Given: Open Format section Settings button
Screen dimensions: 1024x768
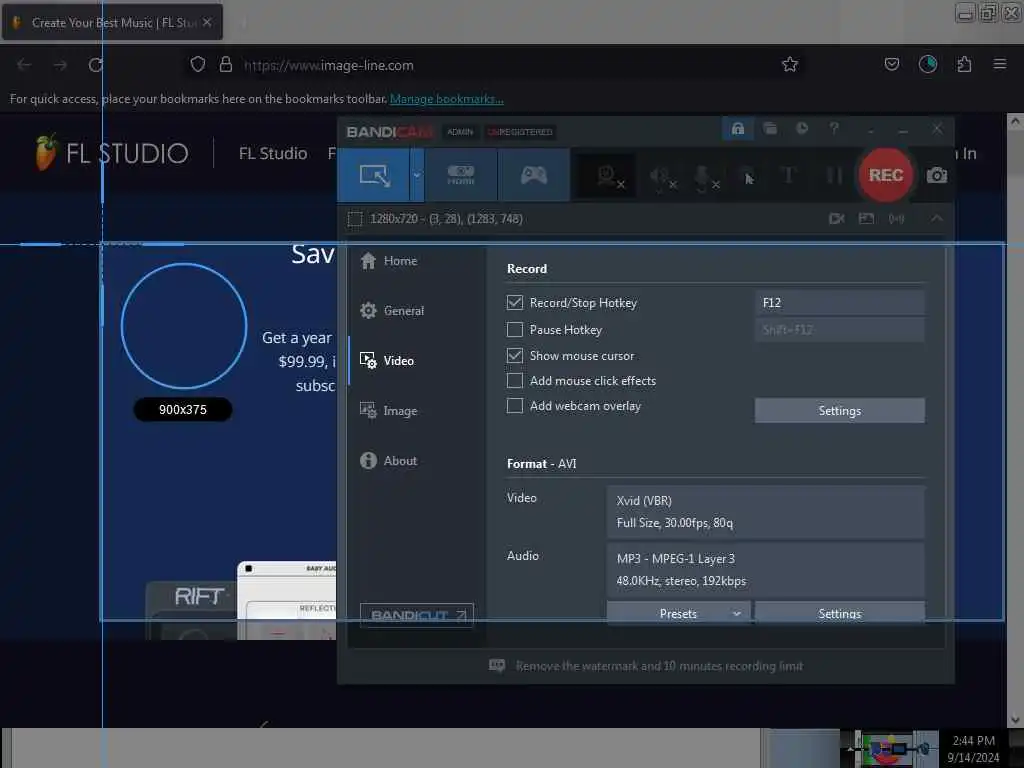Looking at the screenshot, I should pyautogui.click(x=840, y=613).
